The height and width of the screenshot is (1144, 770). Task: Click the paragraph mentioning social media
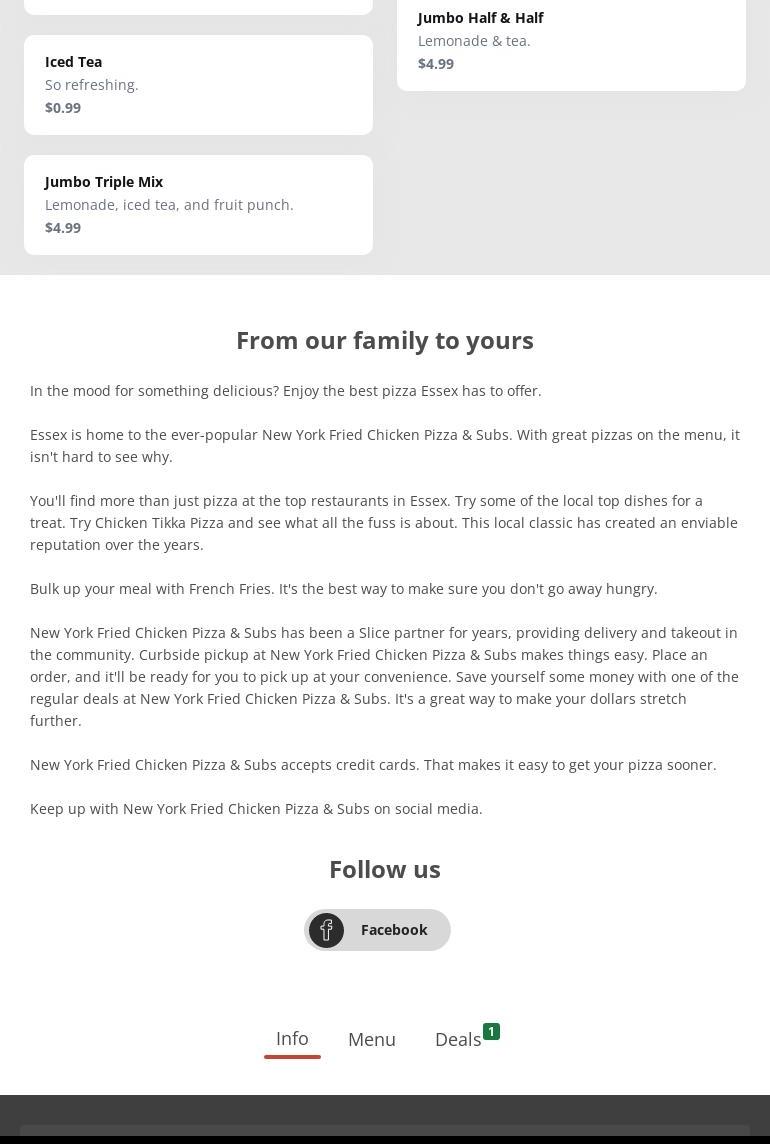(256, 809)
